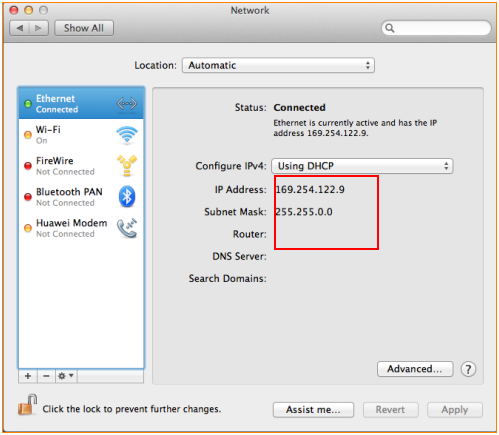Add a network service with plus button
Viewport: 499px width, 435px height.
(x=28, y=376)
